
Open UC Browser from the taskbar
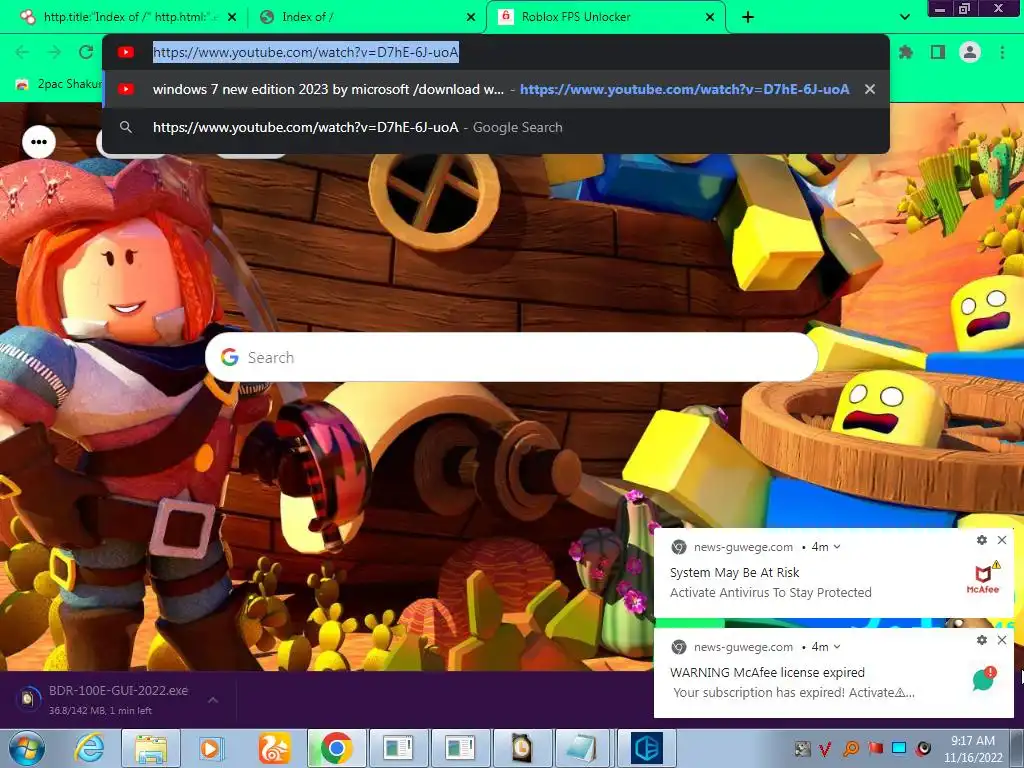[x=274, y=748]
